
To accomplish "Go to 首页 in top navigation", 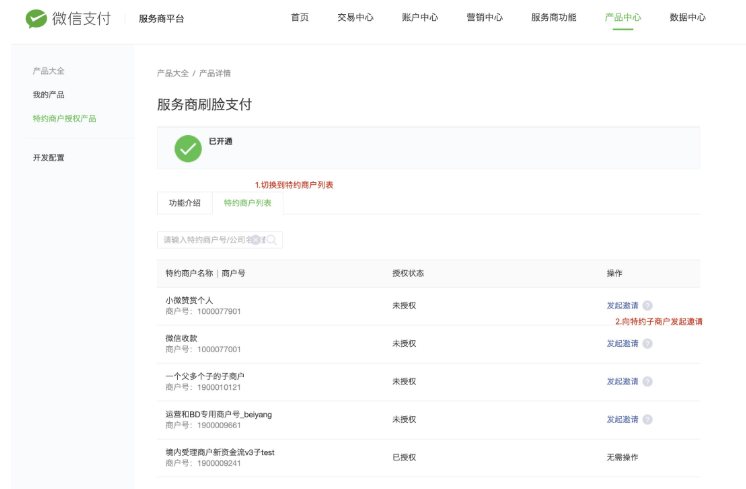I will point(300,18).
